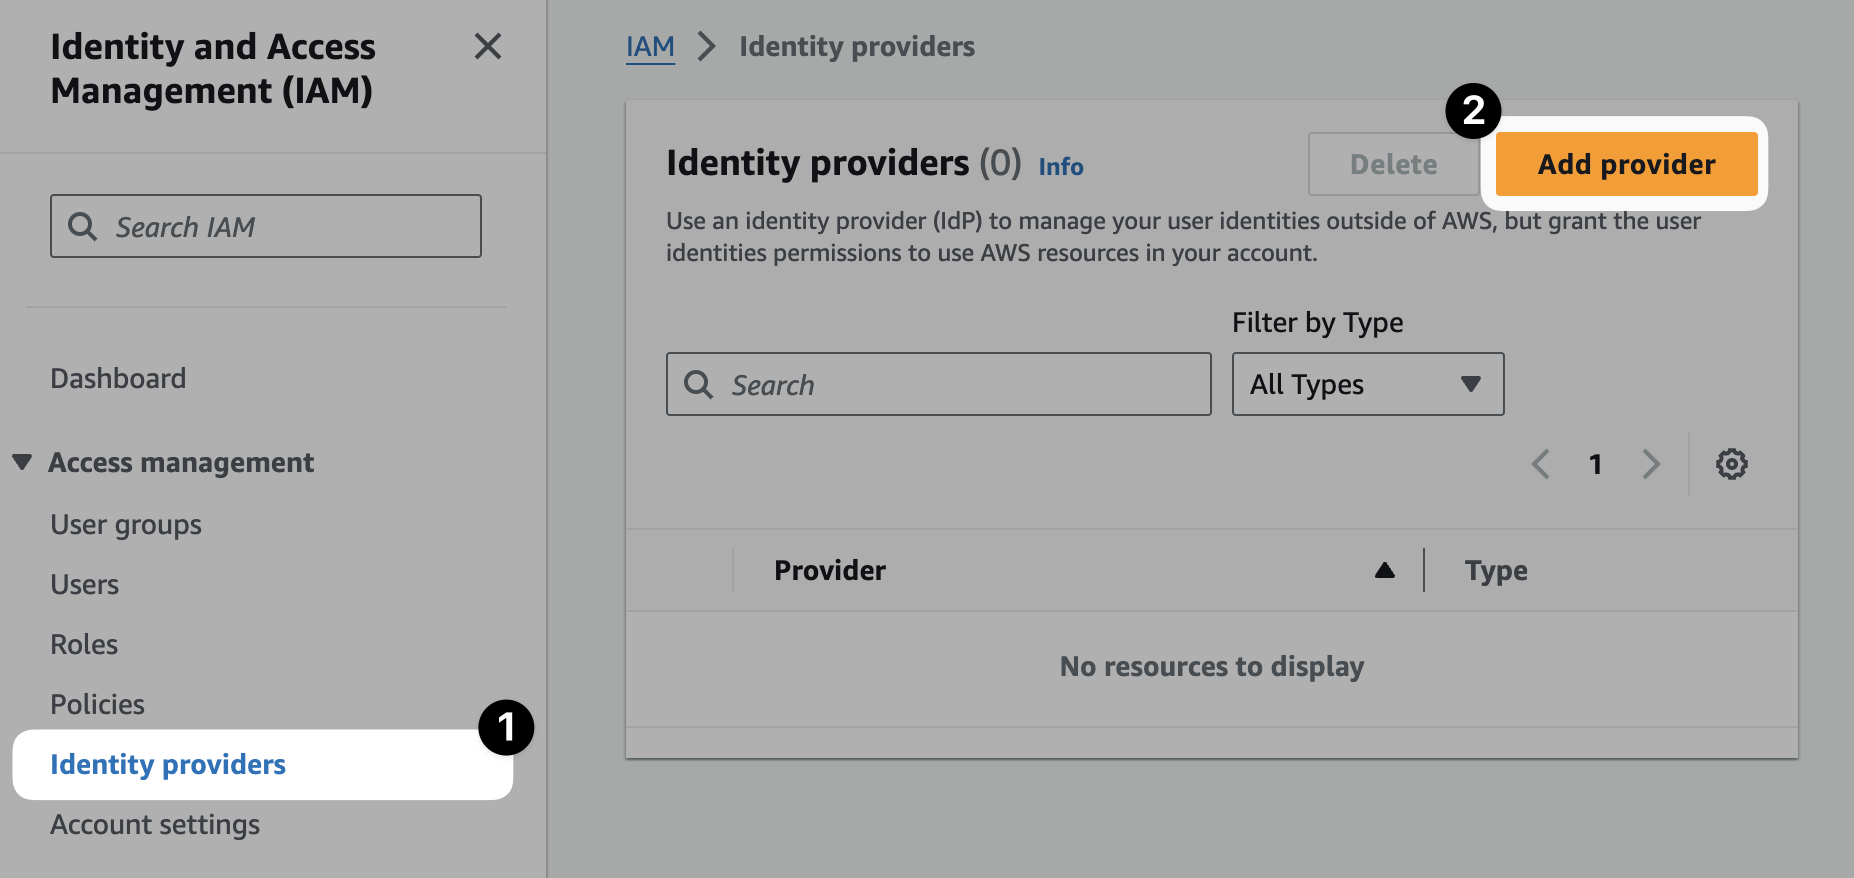Open Dashboard in the sidebar

click(x=118, y=378)
